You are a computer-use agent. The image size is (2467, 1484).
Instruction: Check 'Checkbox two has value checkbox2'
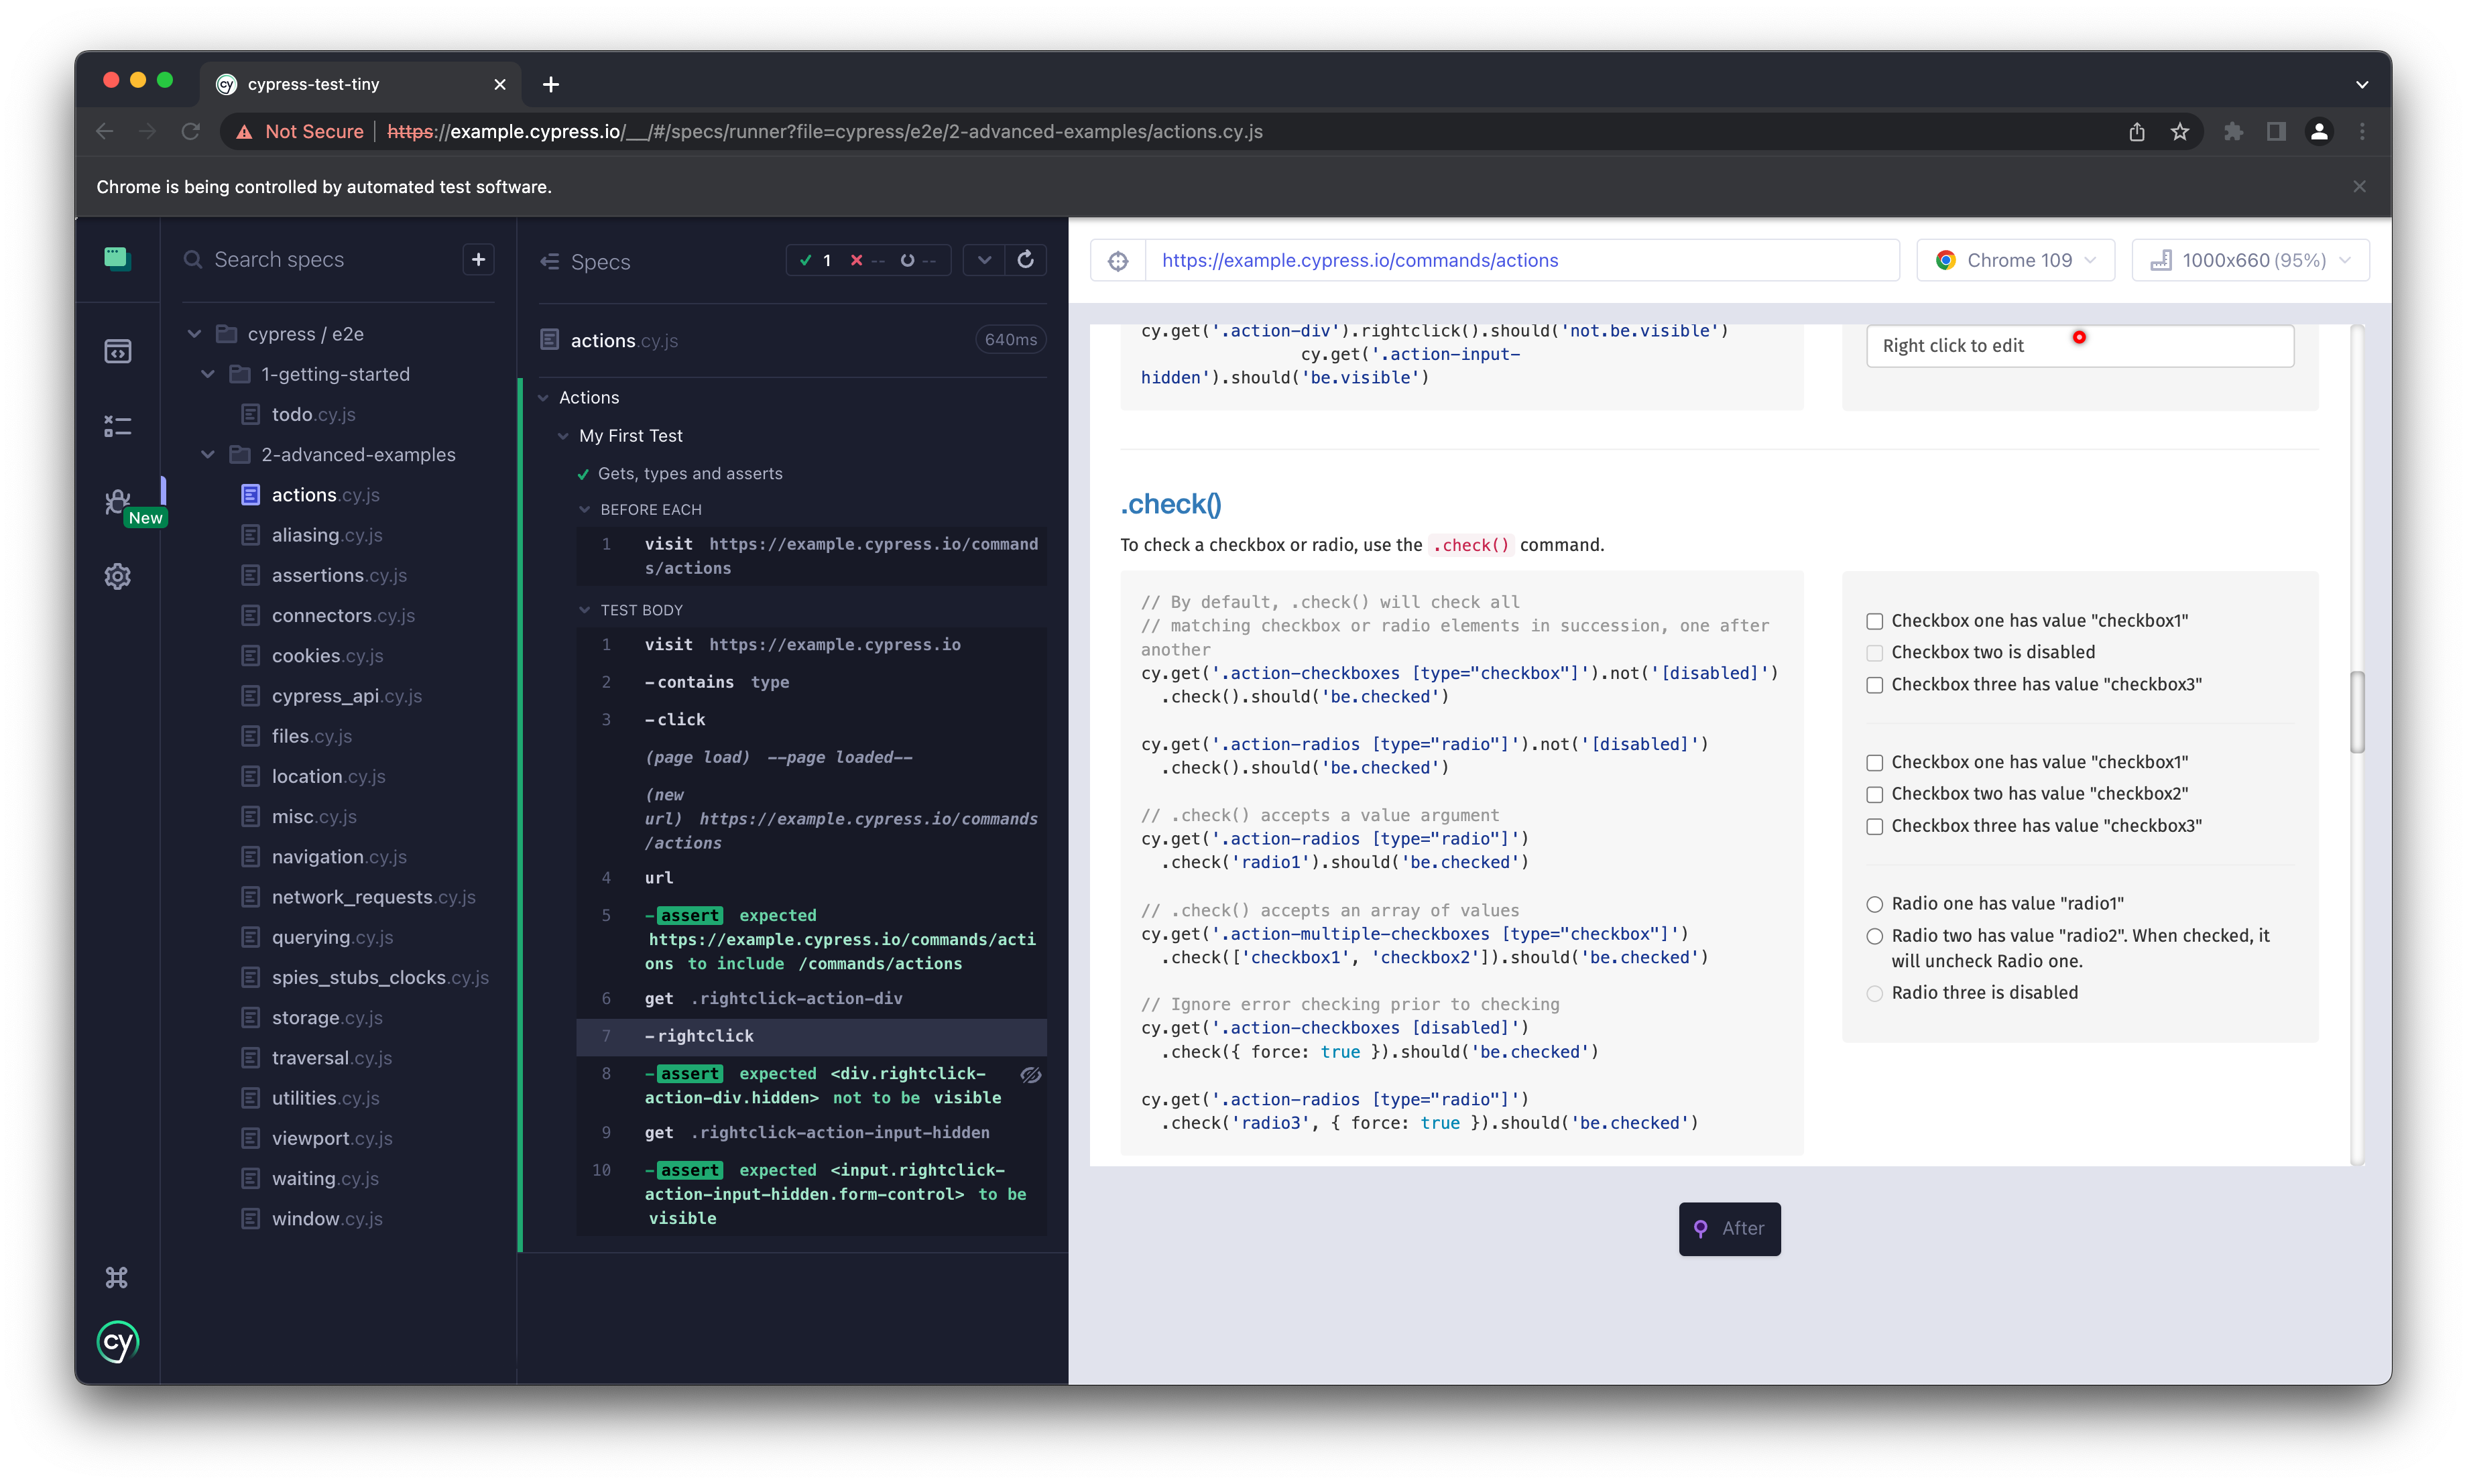point(1874,794)
